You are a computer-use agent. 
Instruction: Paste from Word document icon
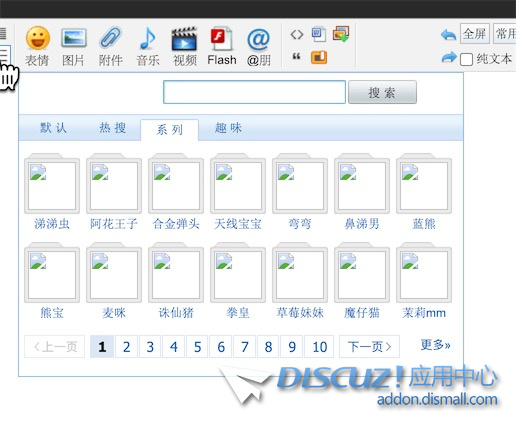[319, 34]
